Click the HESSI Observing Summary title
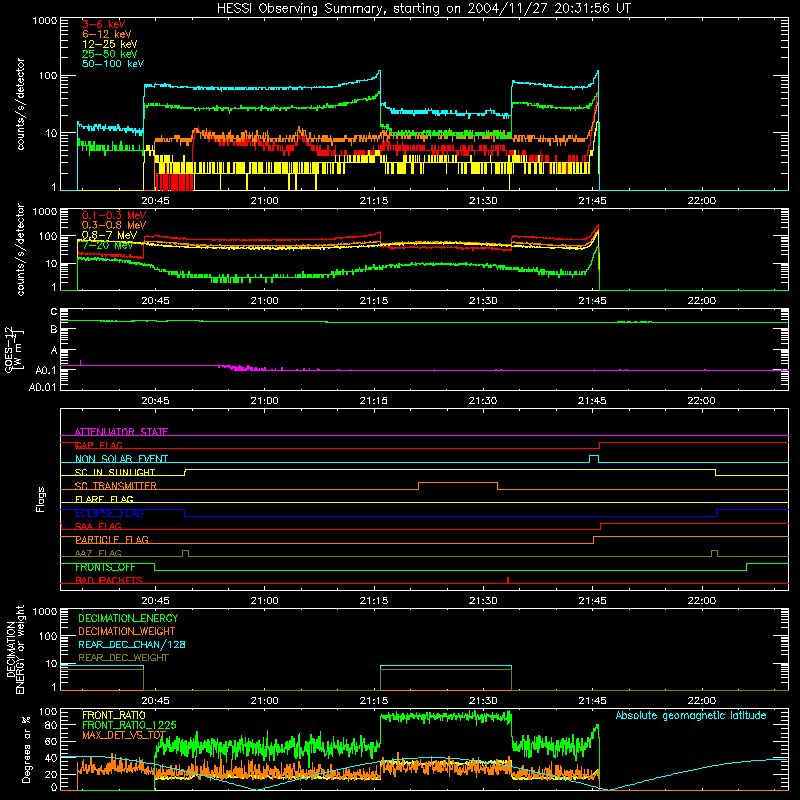The height and width of the screenshot is (800, 800). pos(424,8)
